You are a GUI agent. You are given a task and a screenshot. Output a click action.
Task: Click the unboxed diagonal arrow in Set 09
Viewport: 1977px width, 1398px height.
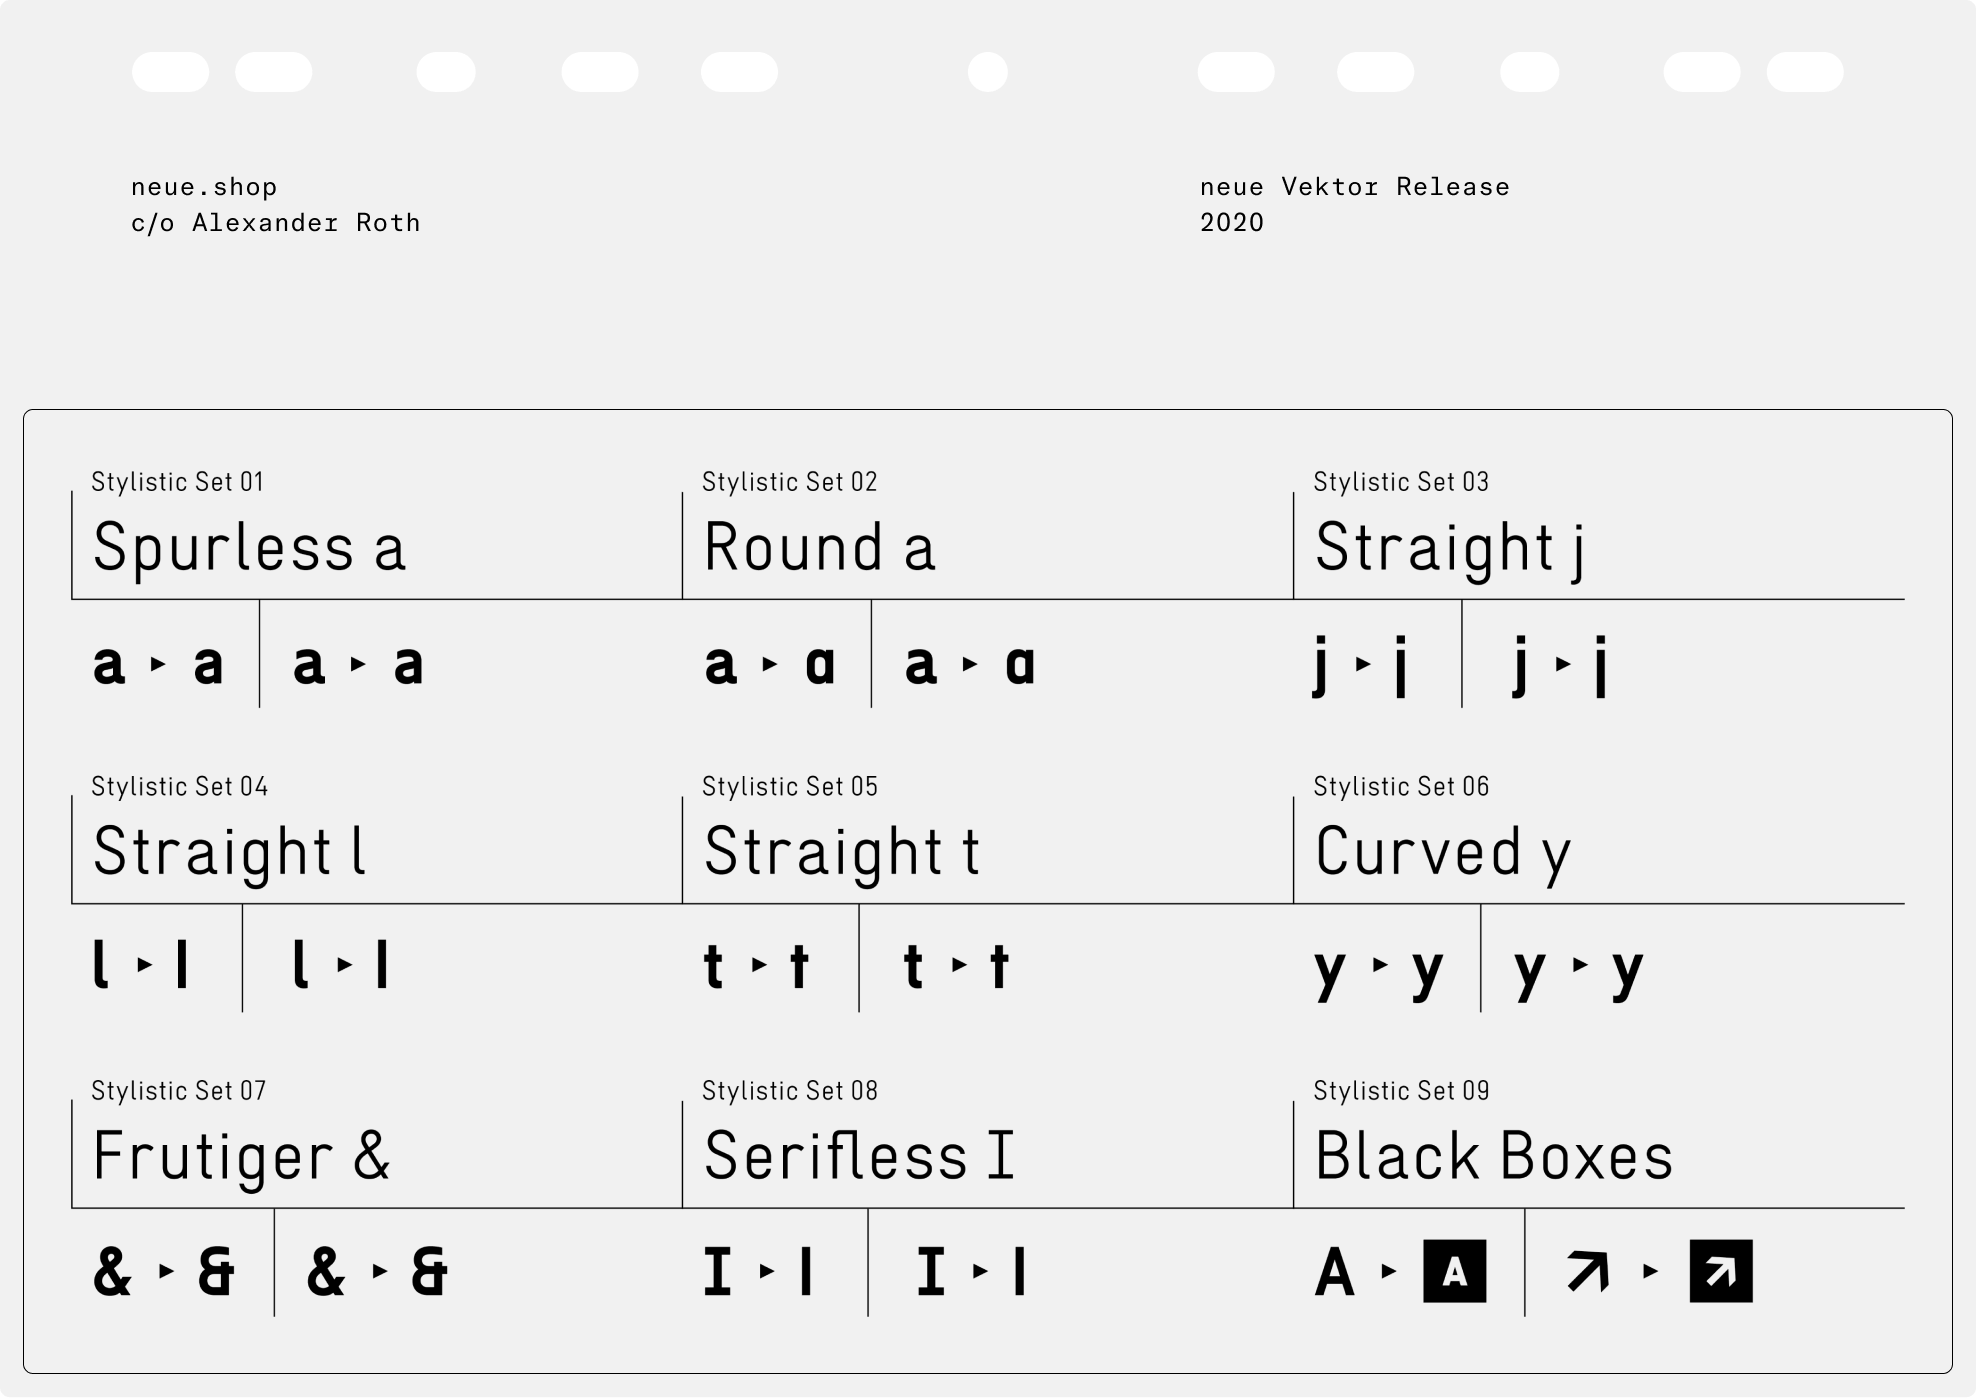pos(1588,1271)
